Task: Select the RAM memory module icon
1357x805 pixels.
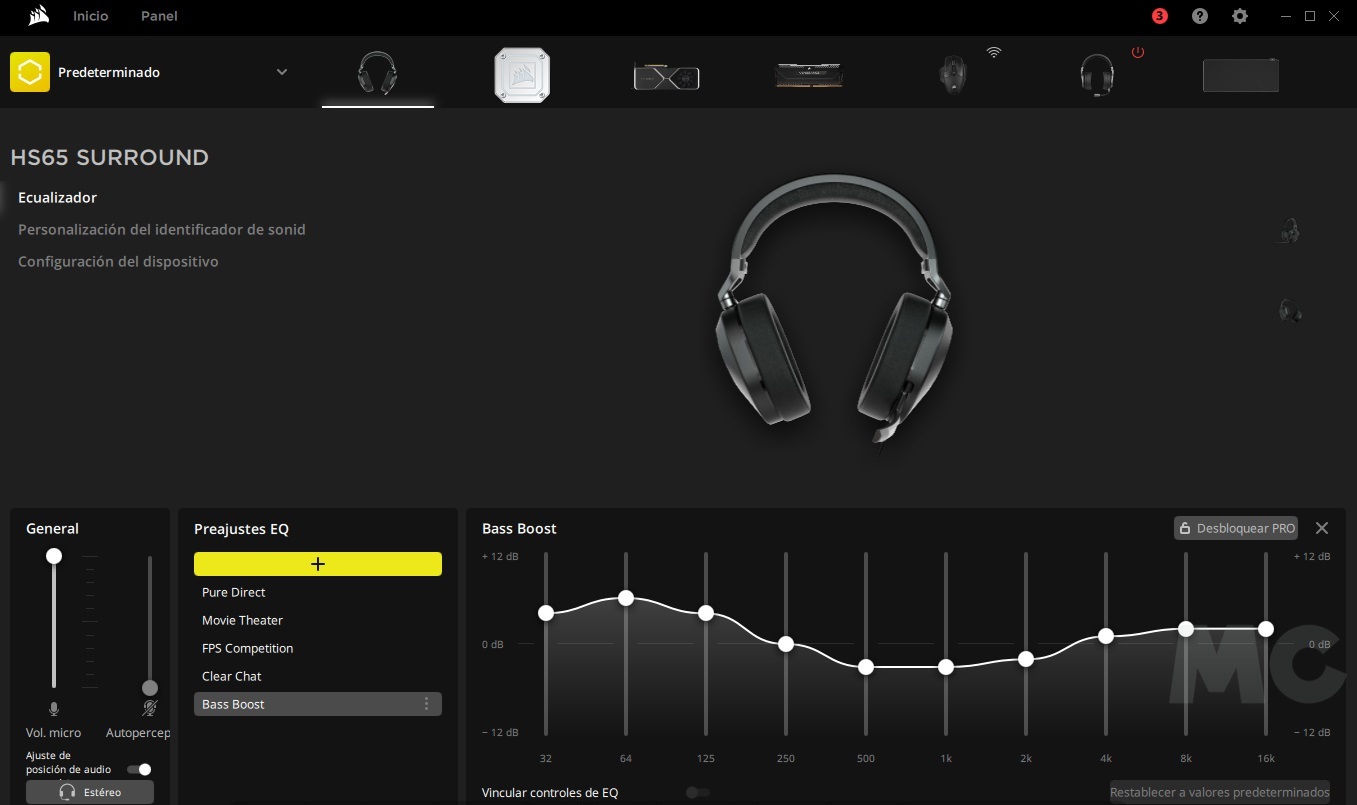Action: [x=809, y=75]
